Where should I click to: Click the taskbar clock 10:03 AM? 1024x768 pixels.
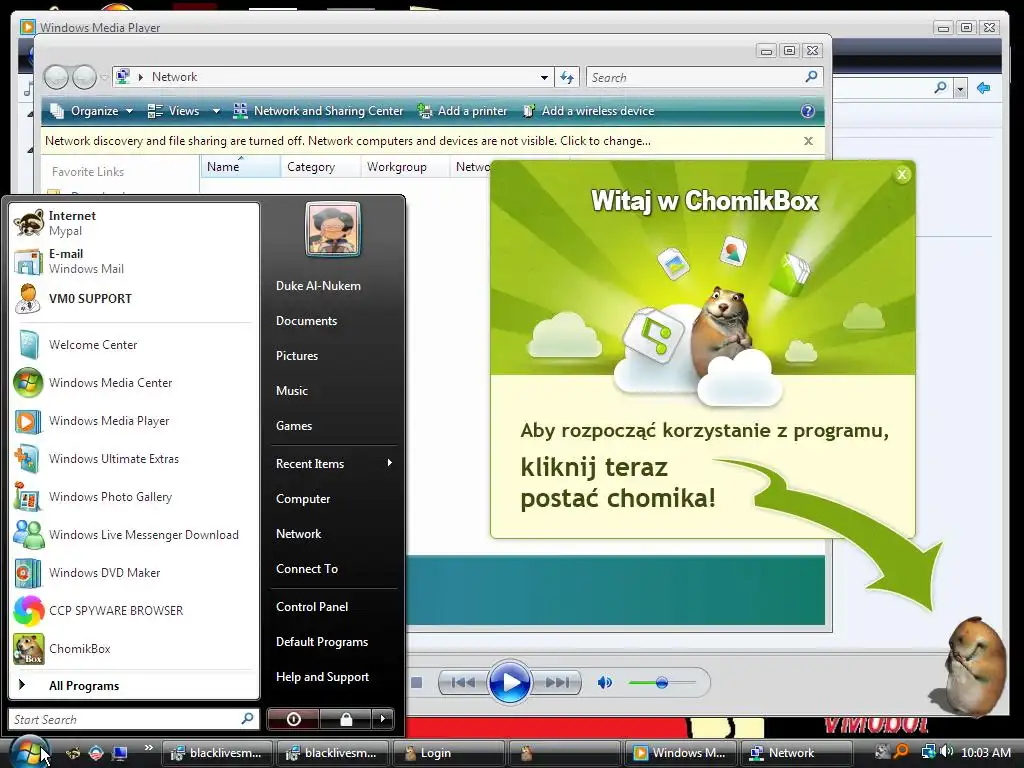pos(986,752)
